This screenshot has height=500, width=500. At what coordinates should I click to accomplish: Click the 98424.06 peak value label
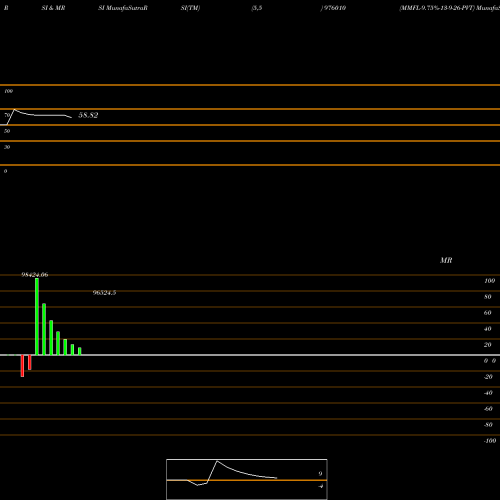pos(35,275)
